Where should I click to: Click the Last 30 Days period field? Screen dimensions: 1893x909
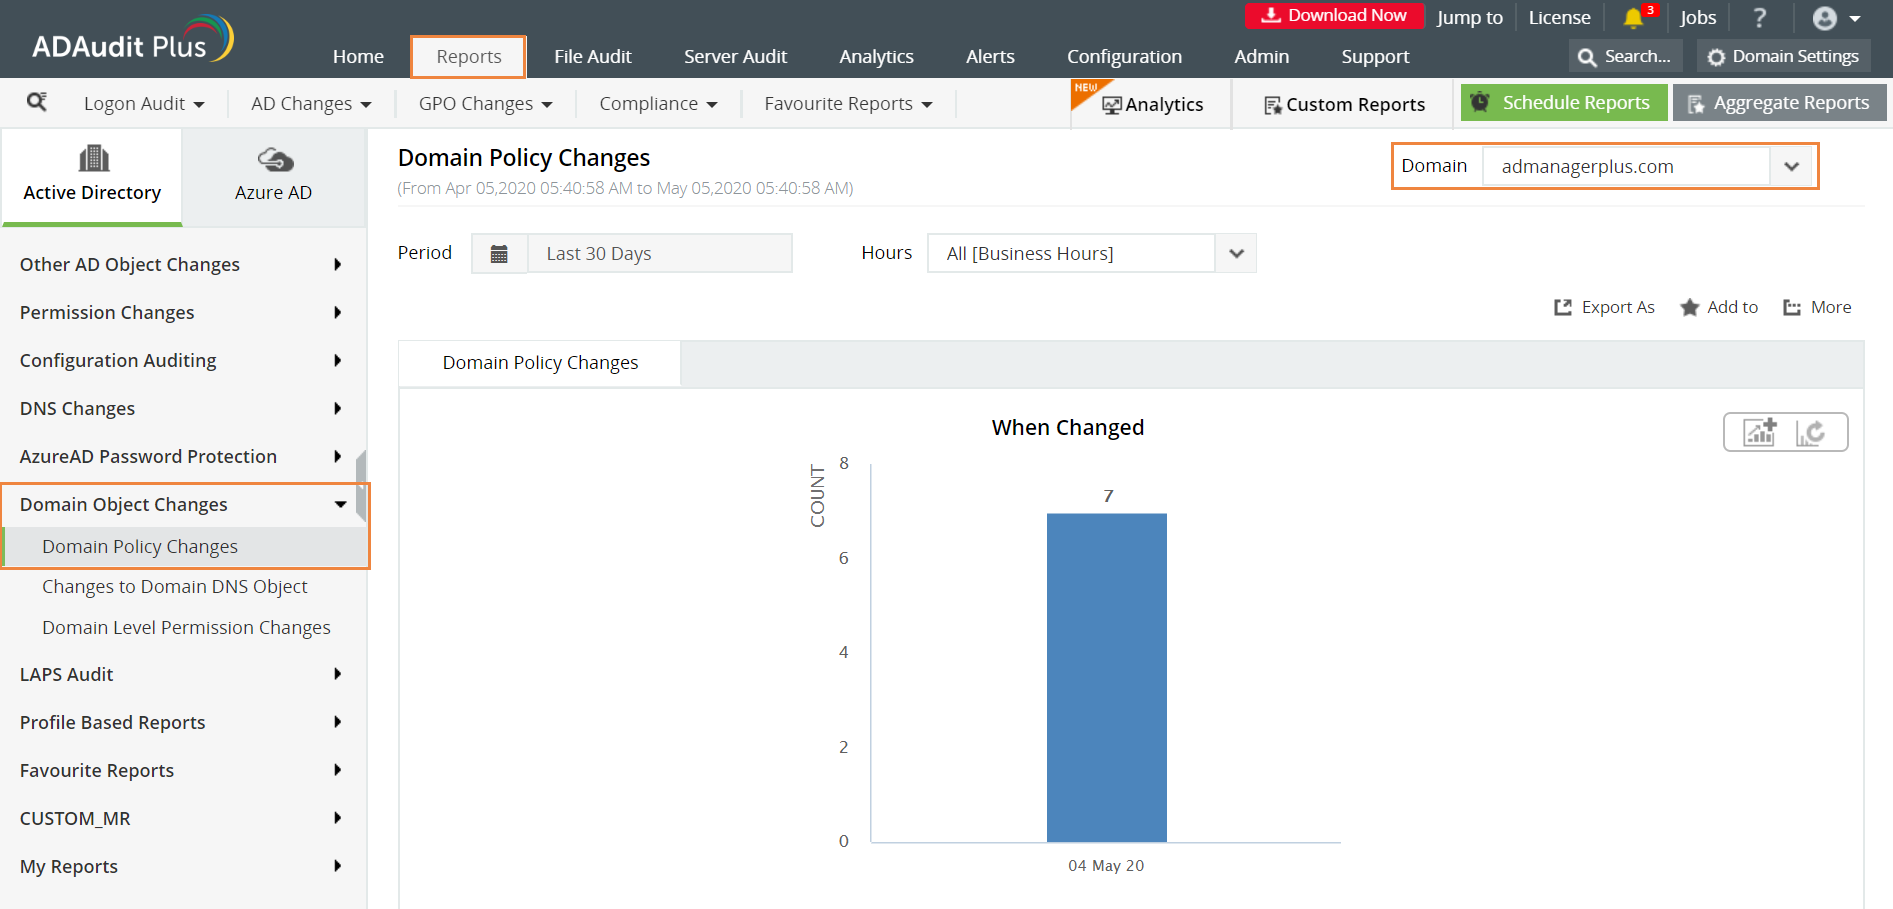660,254
